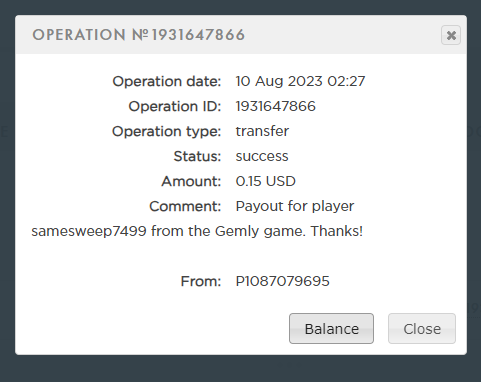
Task: Click the Operation date label
Action: tap(167, 81)
